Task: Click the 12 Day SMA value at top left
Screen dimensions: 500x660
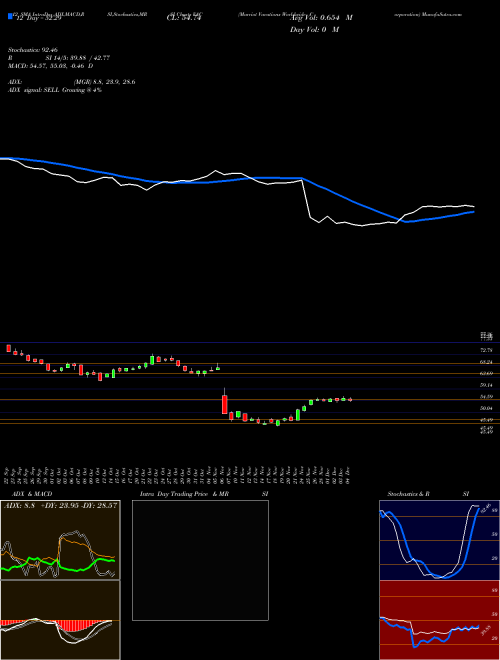Action: pos(39,18)
